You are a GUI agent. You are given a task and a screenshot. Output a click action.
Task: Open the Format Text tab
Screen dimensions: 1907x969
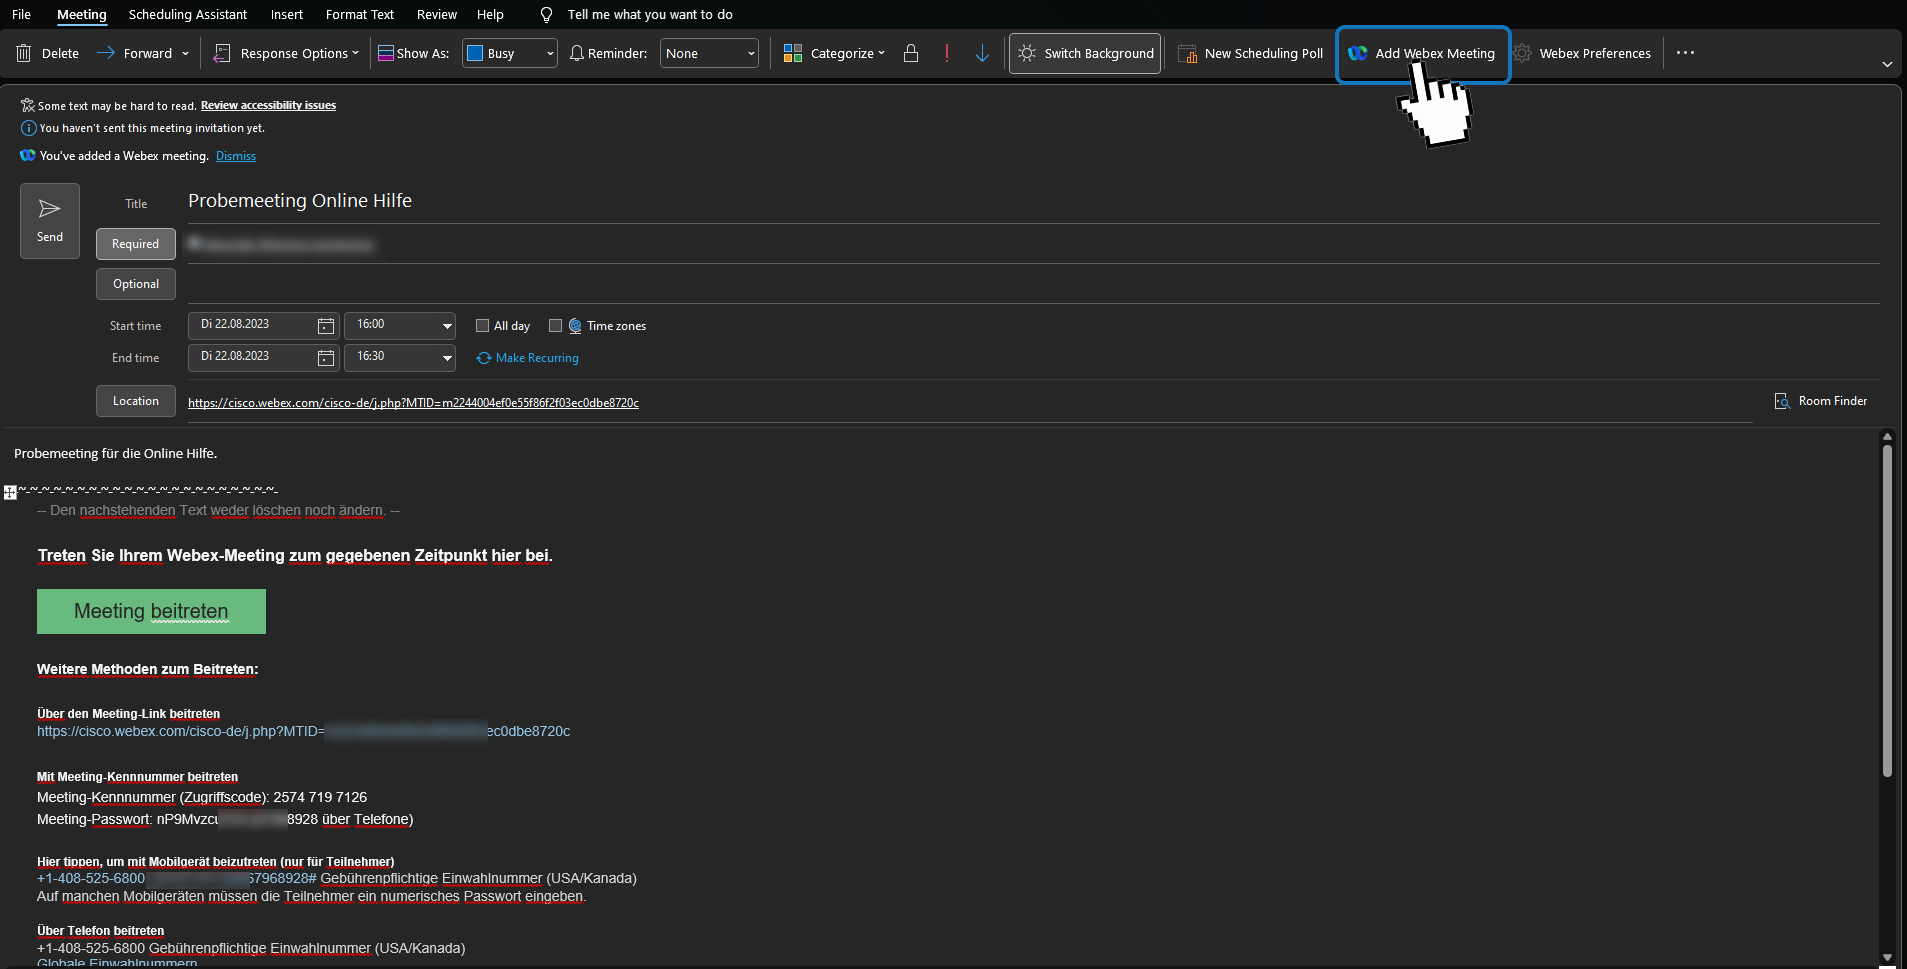360,15
